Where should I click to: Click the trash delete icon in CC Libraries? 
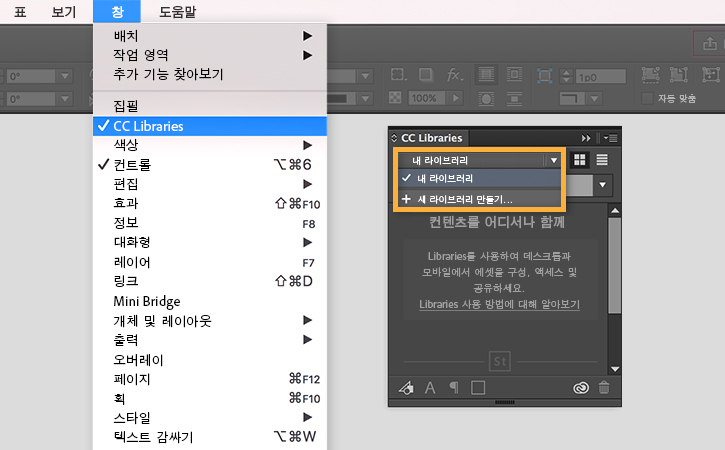tap(604, 388)
